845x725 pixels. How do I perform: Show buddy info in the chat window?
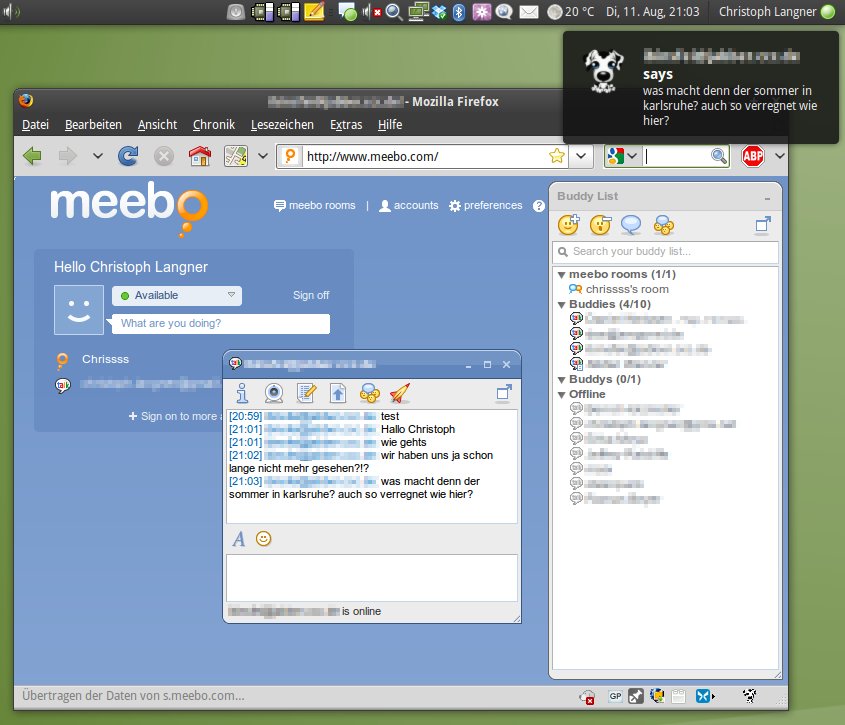click(x=243, y=393)
